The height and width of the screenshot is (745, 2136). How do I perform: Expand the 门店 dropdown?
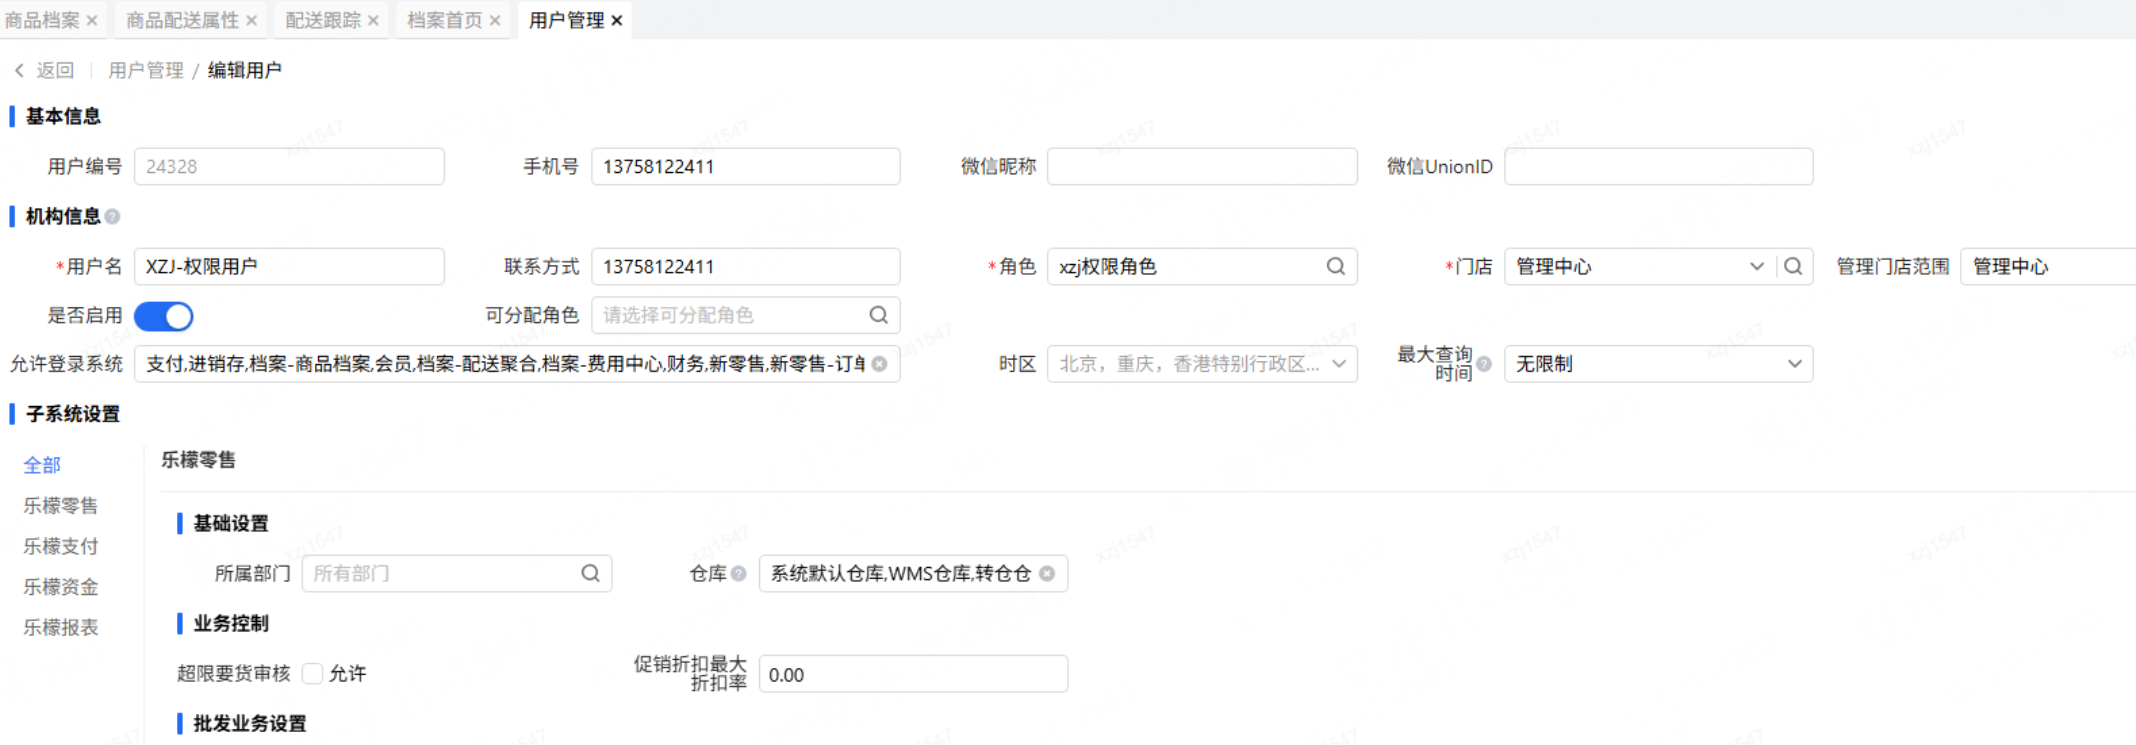[x=1756, y=266]
